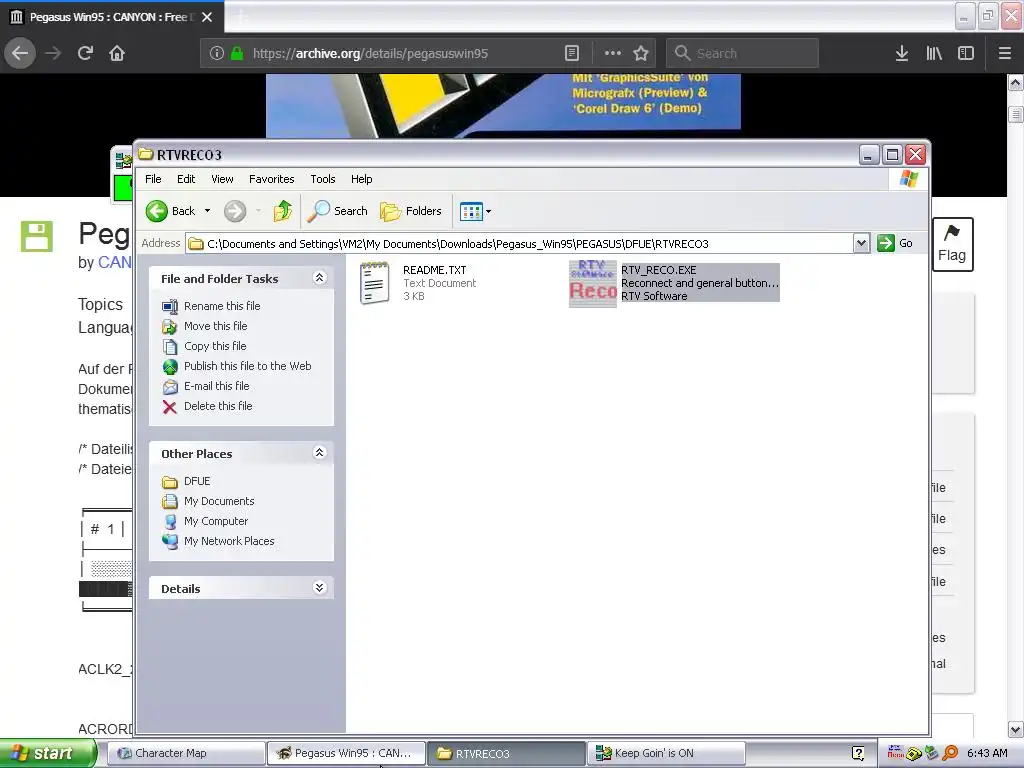Viewport: 1024px width, 768px height.
Task: Open My Documents under Other Places
Action: 219,502
